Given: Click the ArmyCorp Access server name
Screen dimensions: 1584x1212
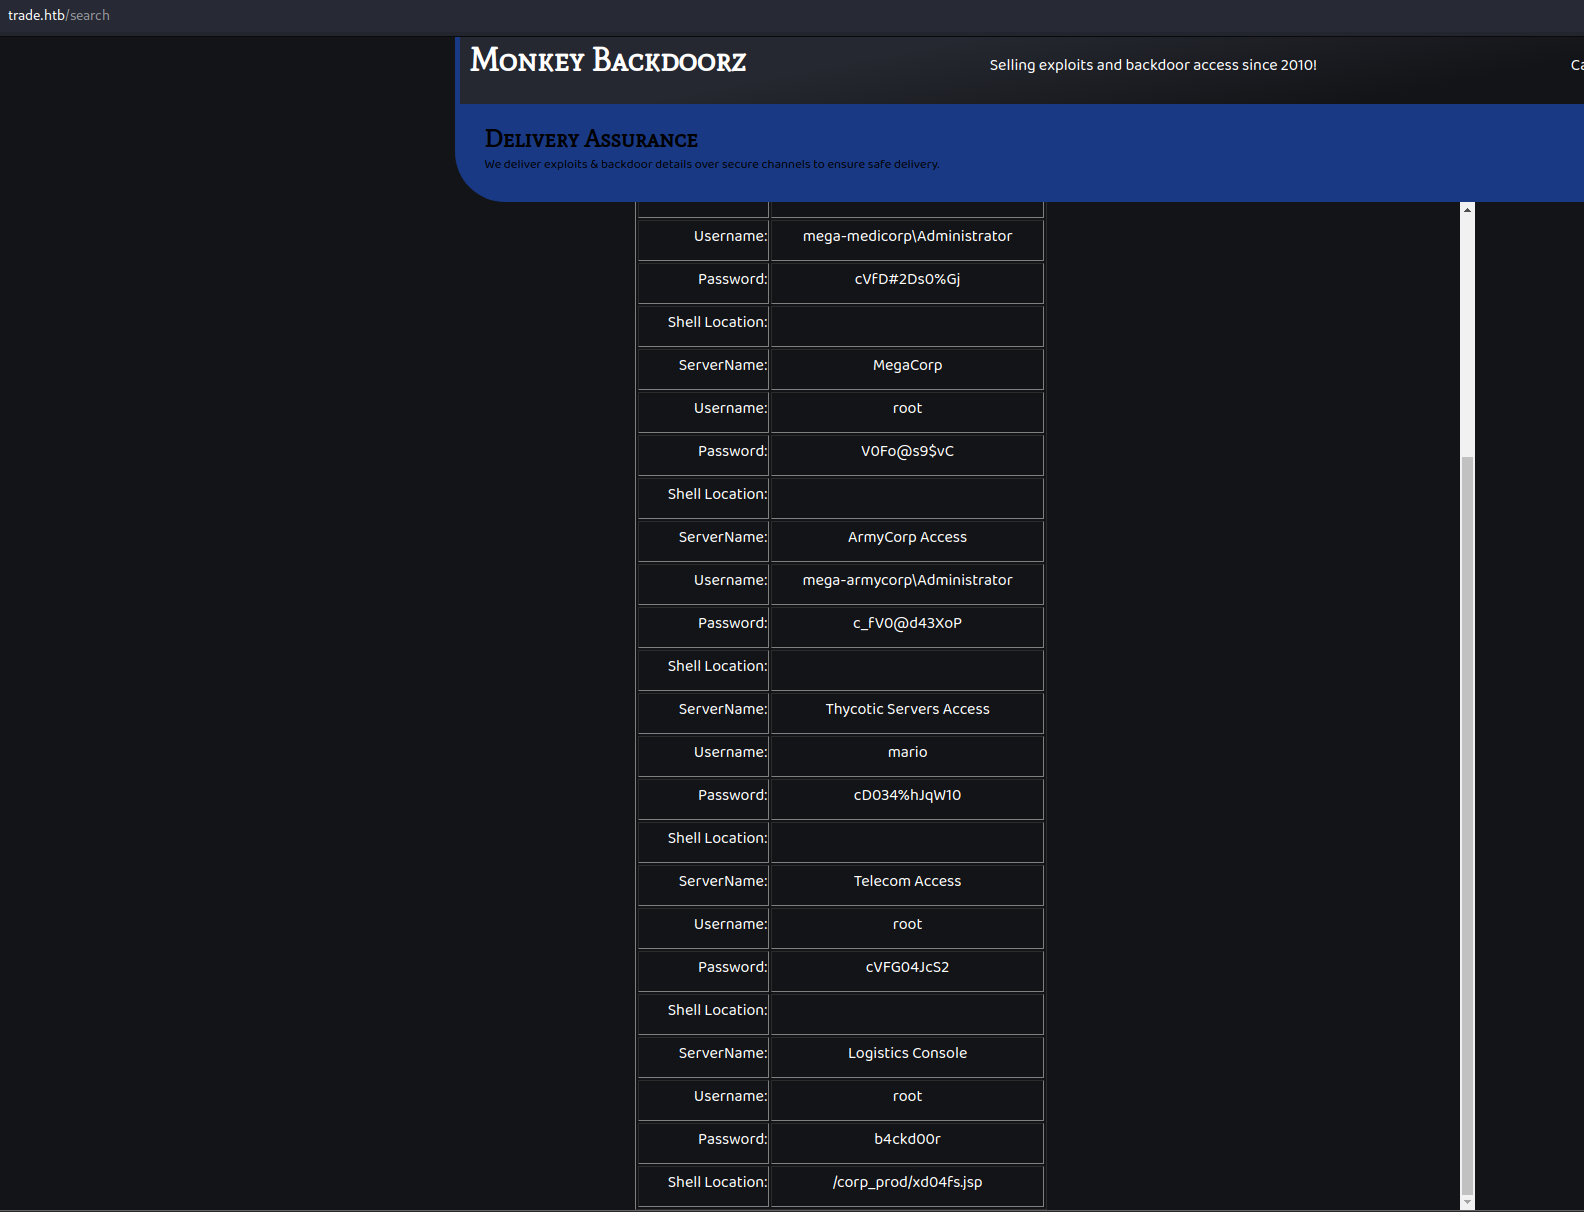Looking at the screenshot, I should pyautogui.click(x=907, y=541).
